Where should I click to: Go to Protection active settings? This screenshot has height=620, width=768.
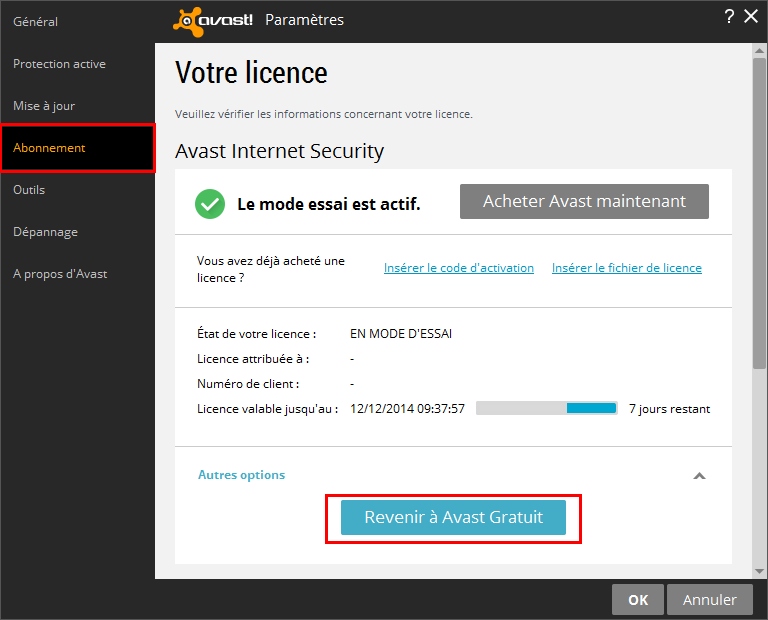pyautogui.click(x=59, y=64)
